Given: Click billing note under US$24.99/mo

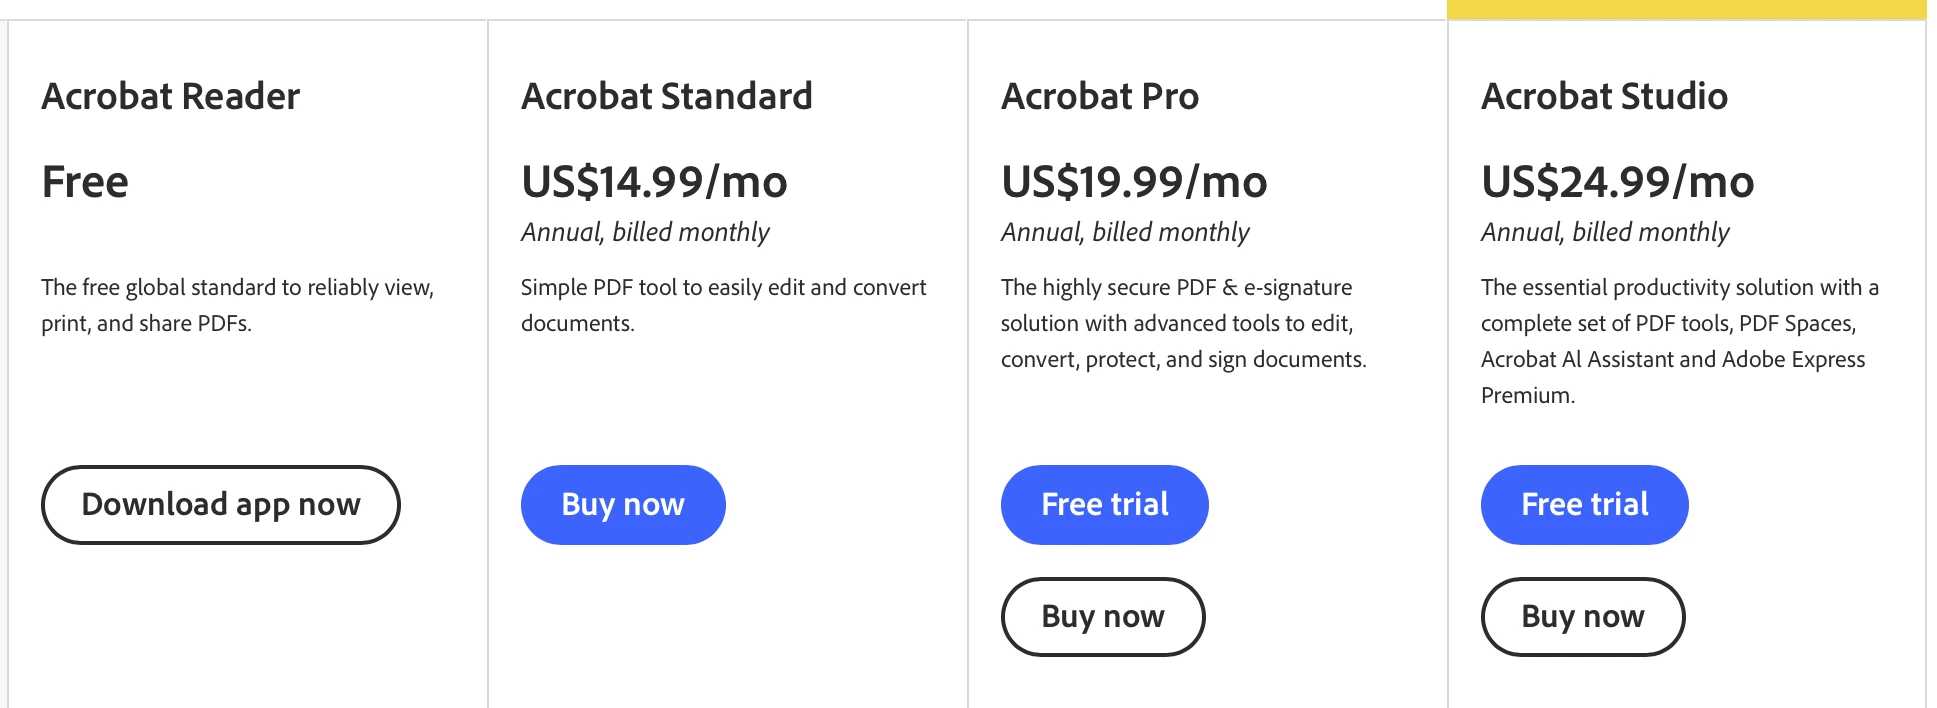Looking at the screenshot, I should (x=1605, y=232).
